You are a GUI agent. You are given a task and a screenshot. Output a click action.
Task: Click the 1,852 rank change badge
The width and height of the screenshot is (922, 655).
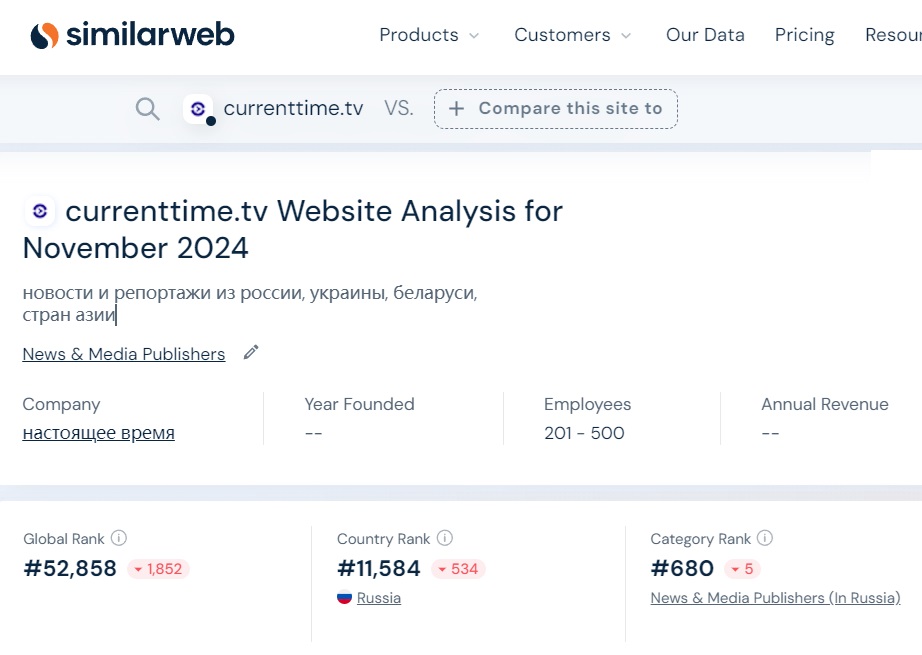[158, 569]
